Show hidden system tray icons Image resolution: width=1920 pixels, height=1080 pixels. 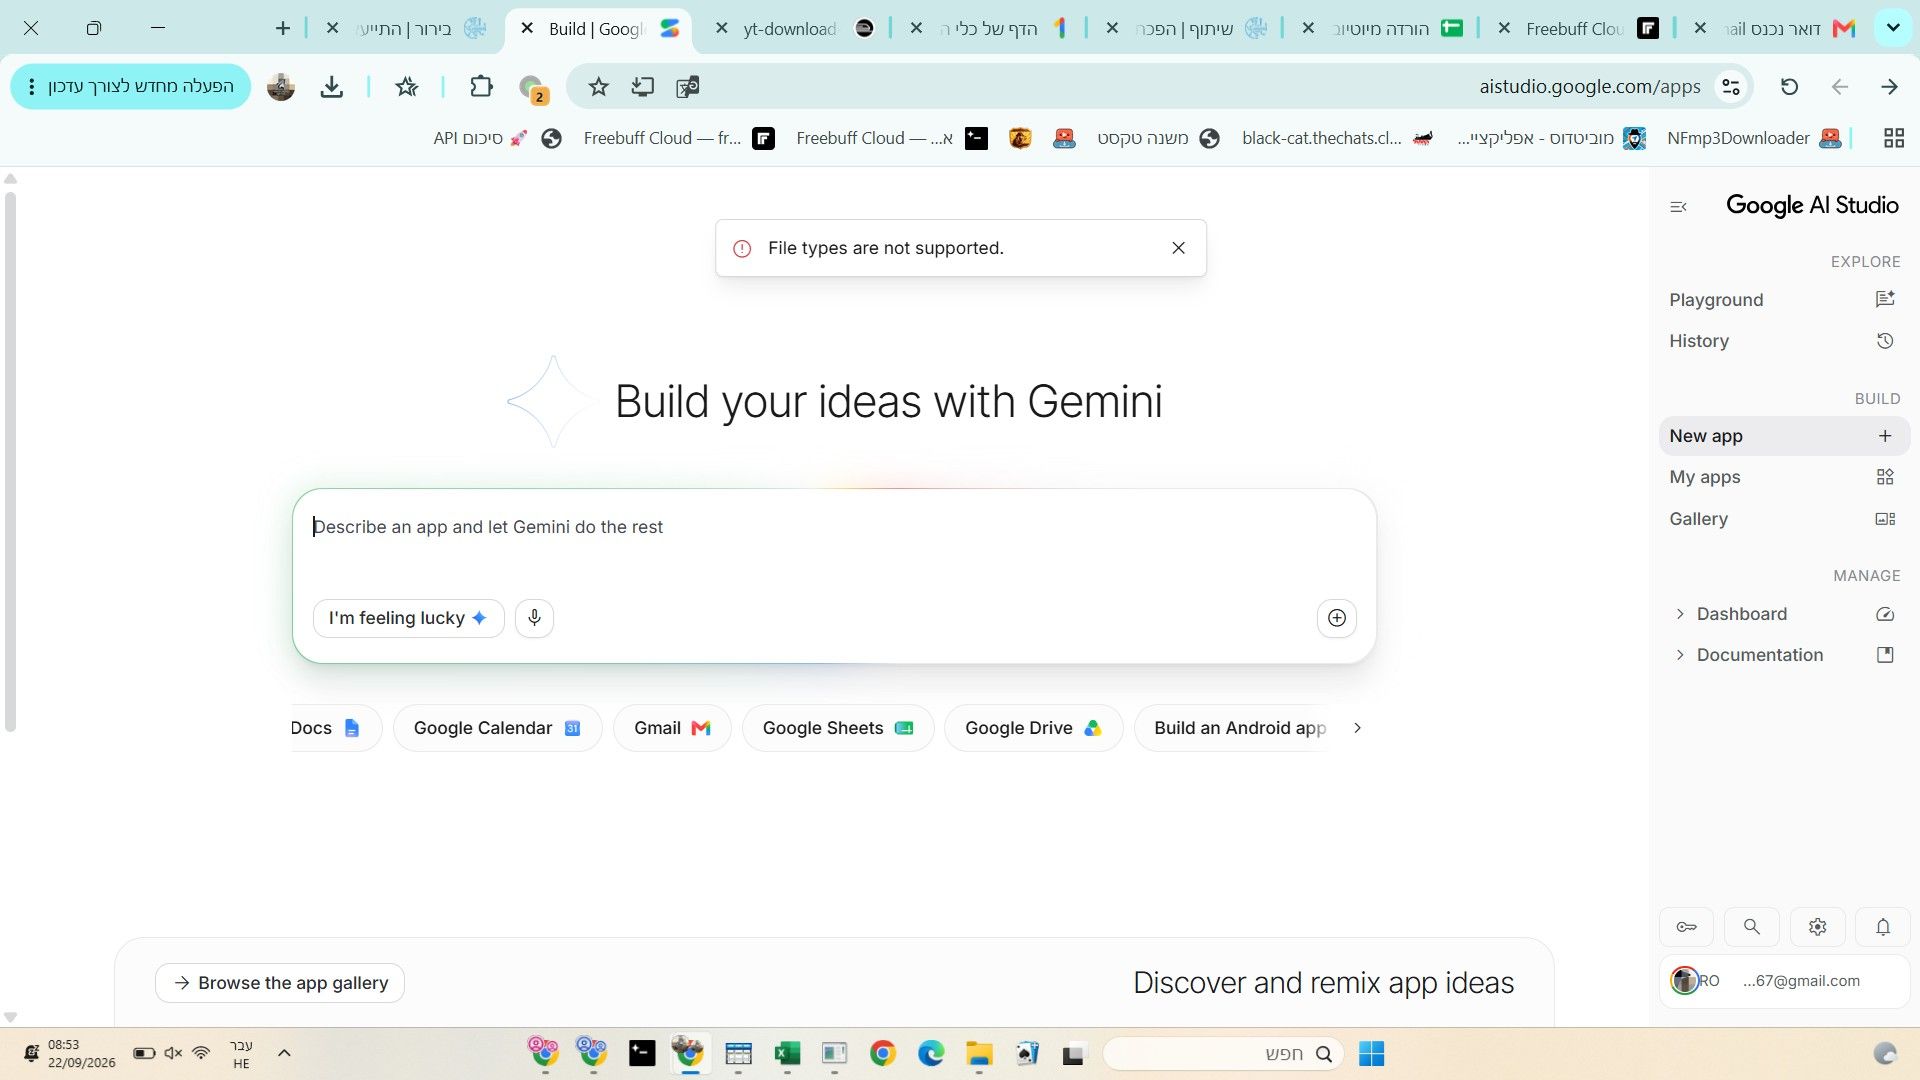point(284,1053)
